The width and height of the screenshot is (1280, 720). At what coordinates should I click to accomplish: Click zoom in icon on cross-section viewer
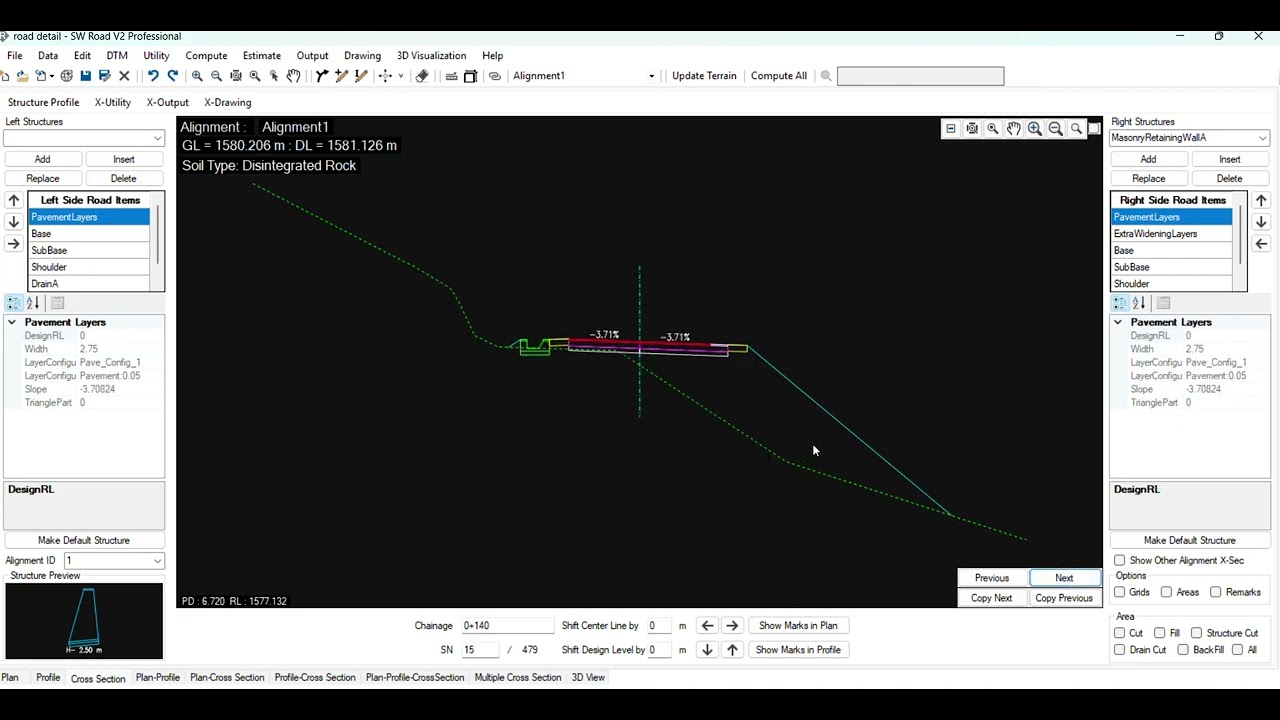(1035, 129)
